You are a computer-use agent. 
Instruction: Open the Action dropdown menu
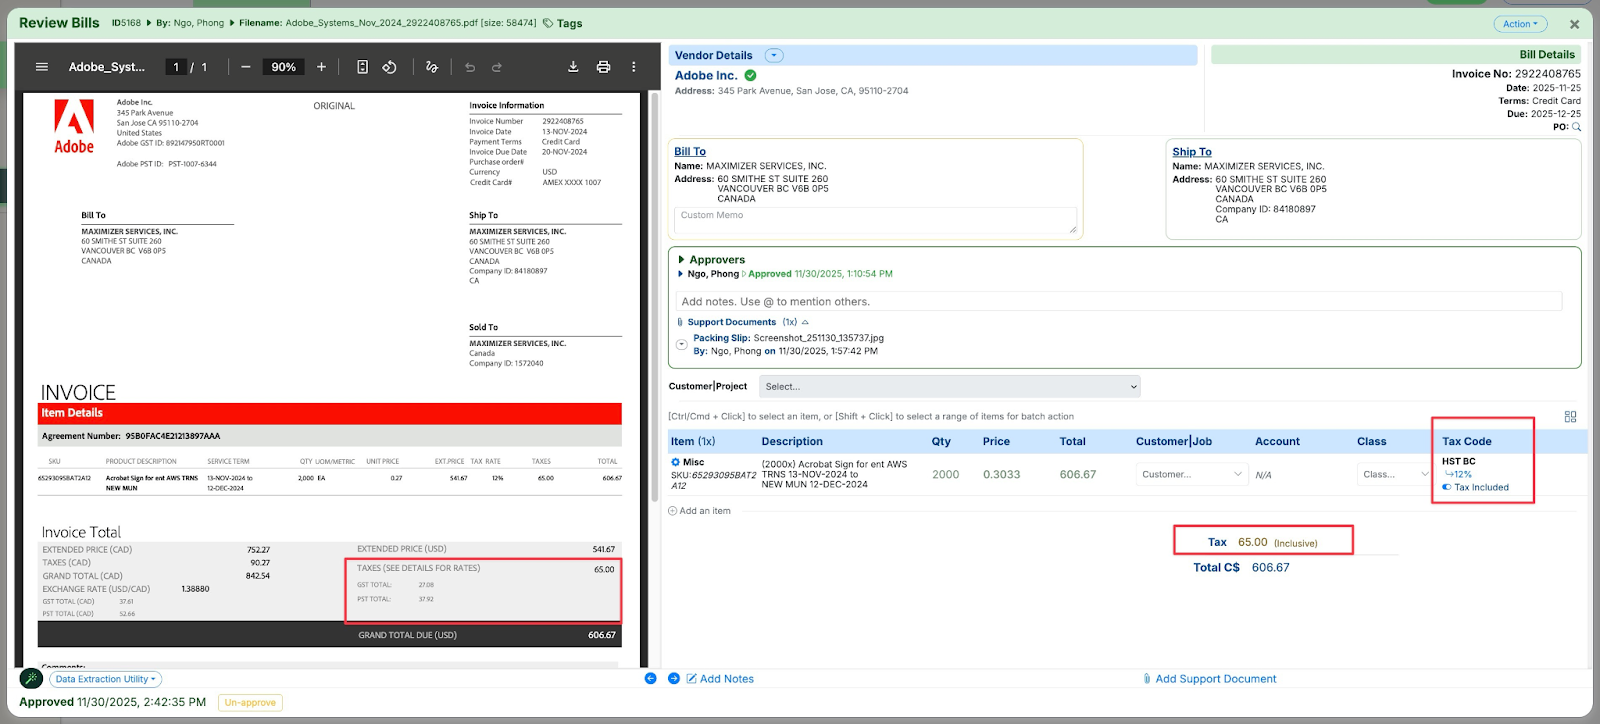(x=1520, y=24)
